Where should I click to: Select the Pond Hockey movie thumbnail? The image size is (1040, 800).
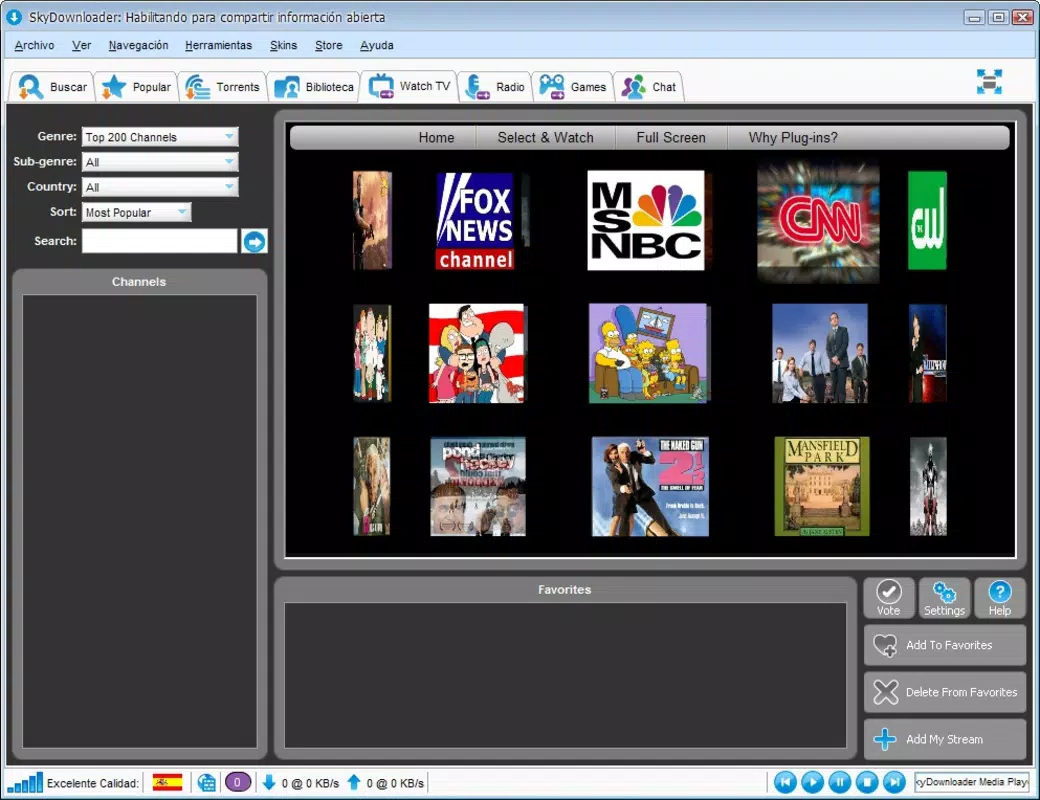(478, 486)
